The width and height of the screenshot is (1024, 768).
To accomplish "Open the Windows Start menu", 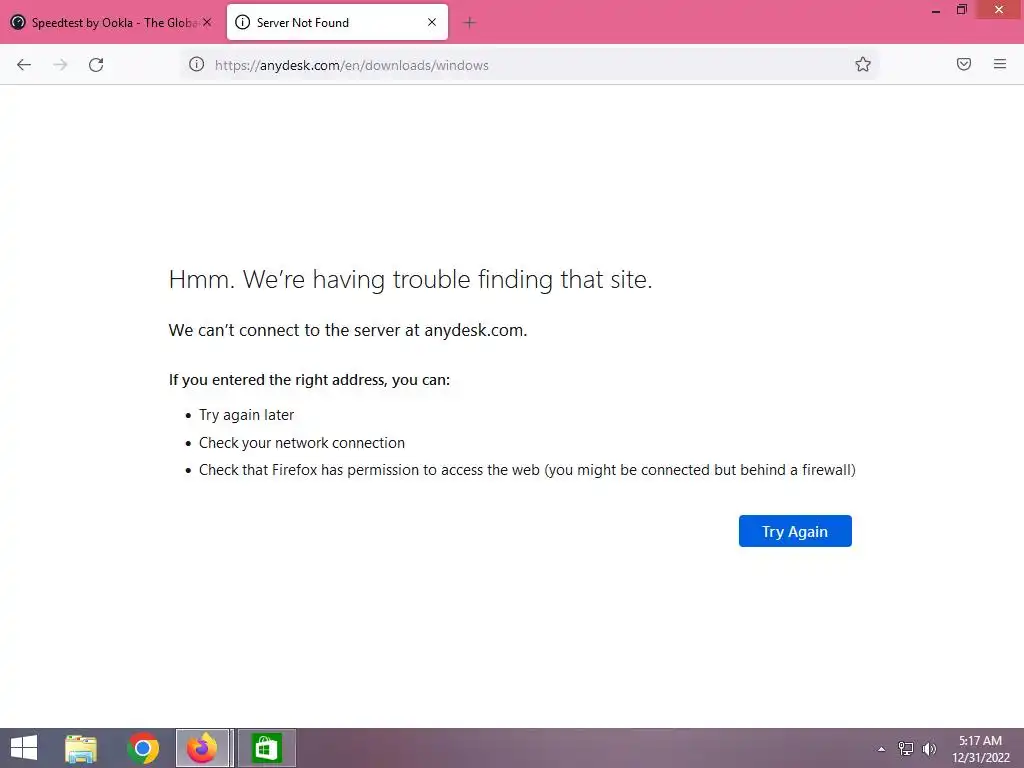I will point(24,748).
